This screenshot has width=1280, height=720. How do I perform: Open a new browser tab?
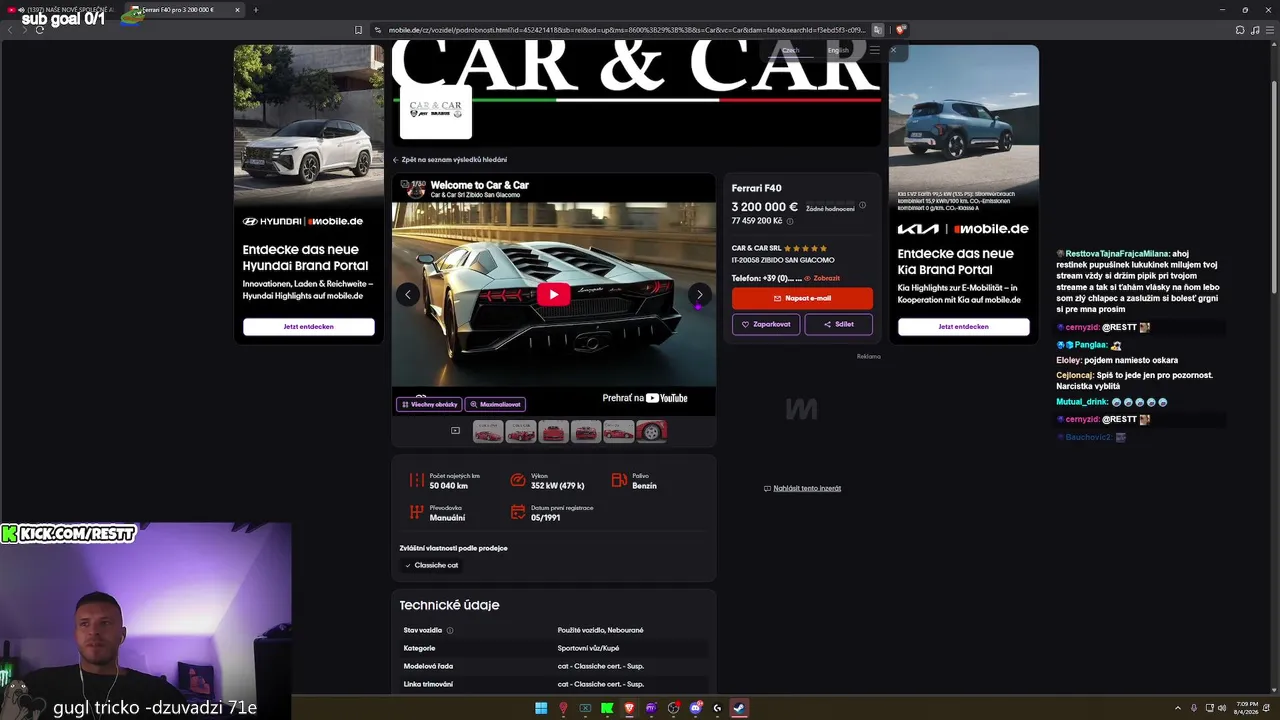click(x=256, y=10)
